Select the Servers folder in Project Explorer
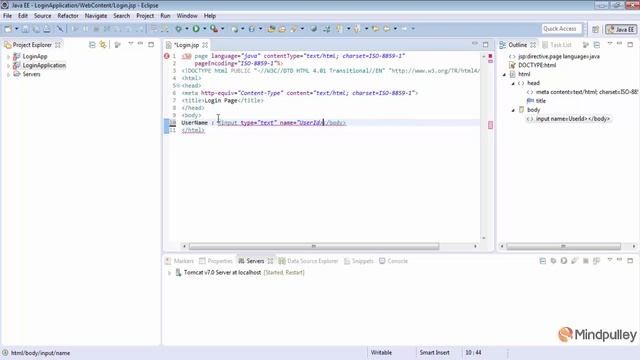This screenshot has height=360, width=640. 31,74
